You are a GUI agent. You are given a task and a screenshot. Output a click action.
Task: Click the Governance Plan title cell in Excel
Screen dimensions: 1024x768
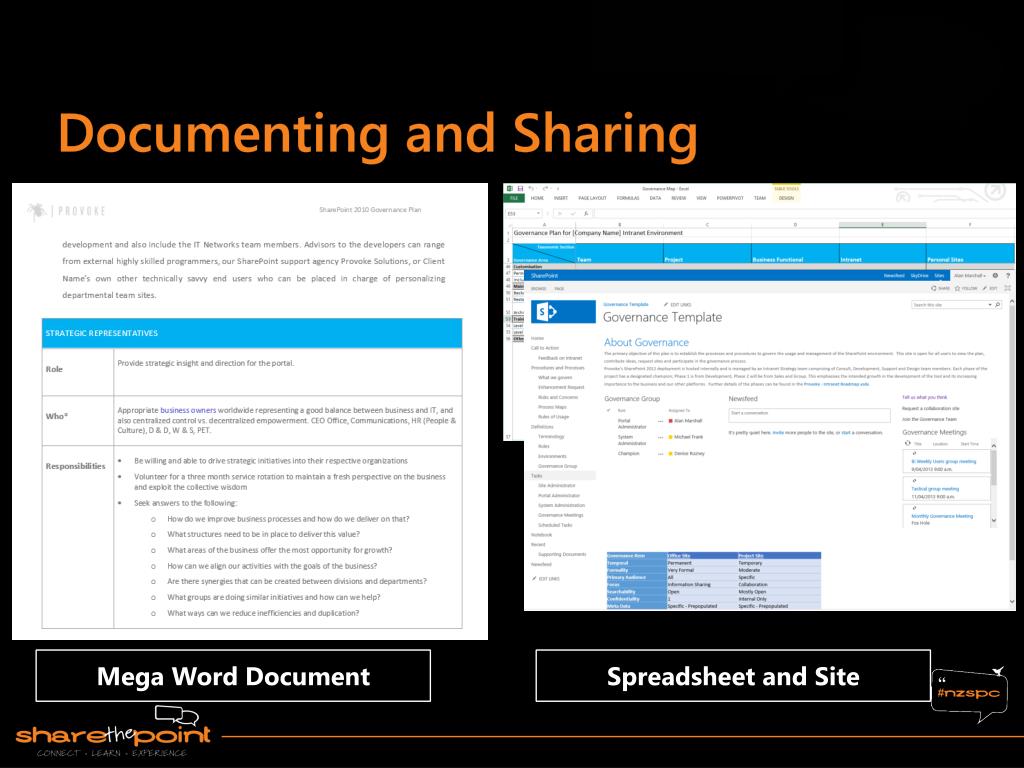tap(598, 232)
